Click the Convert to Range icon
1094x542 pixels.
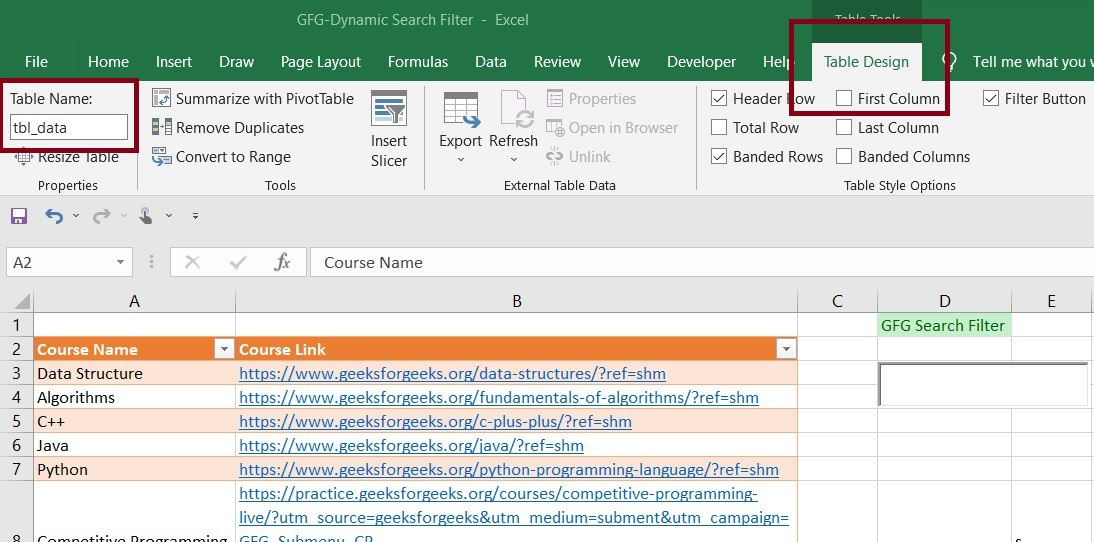(x=161, y=157)
